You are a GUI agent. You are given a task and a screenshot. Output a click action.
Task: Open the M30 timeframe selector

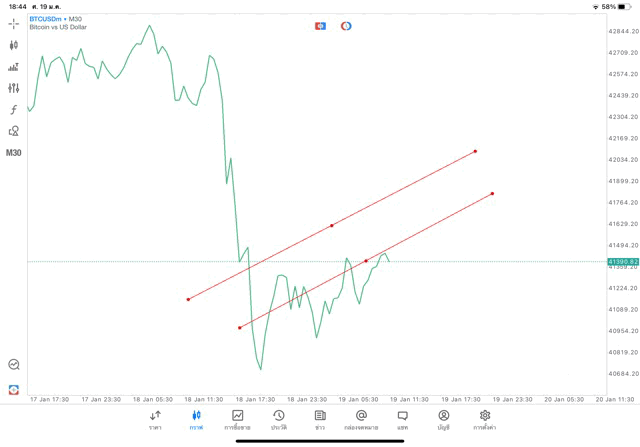(x=14, y=153)
